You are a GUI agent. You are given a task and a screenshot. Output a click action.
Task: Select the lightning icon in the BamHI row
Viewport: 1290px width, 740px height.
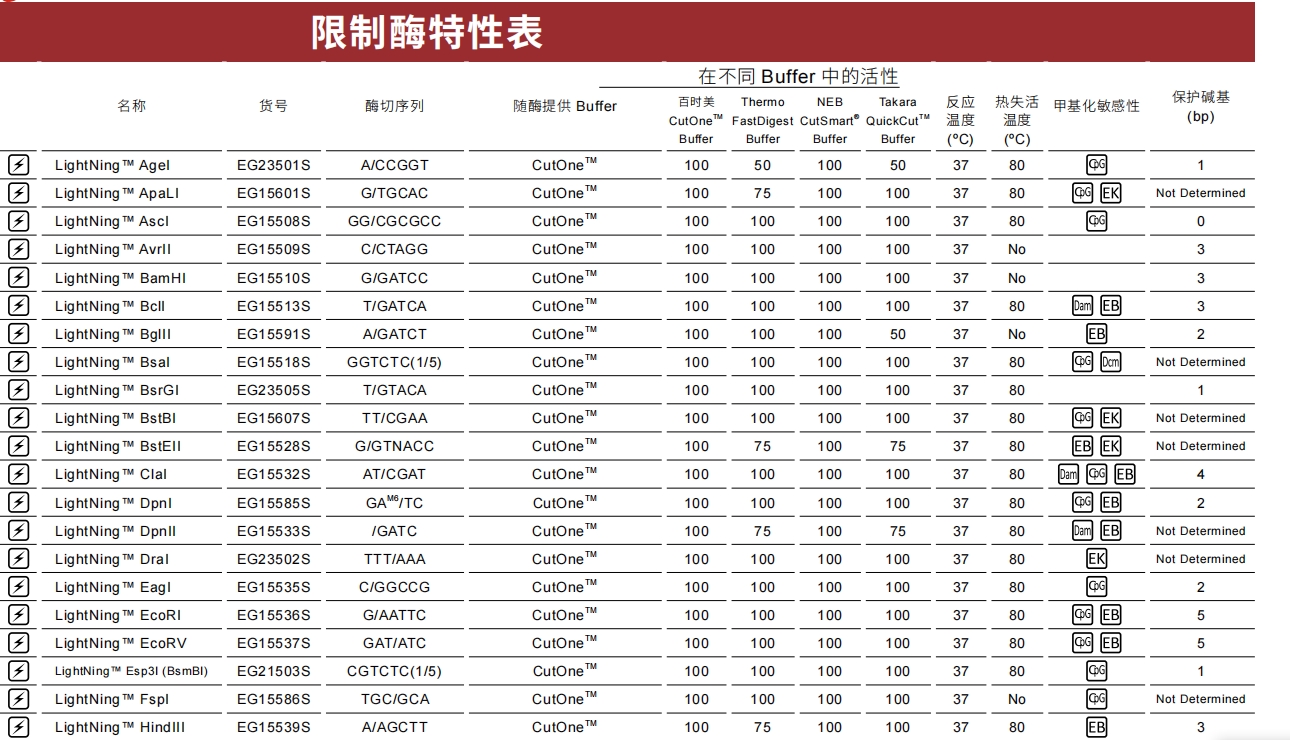18,278
